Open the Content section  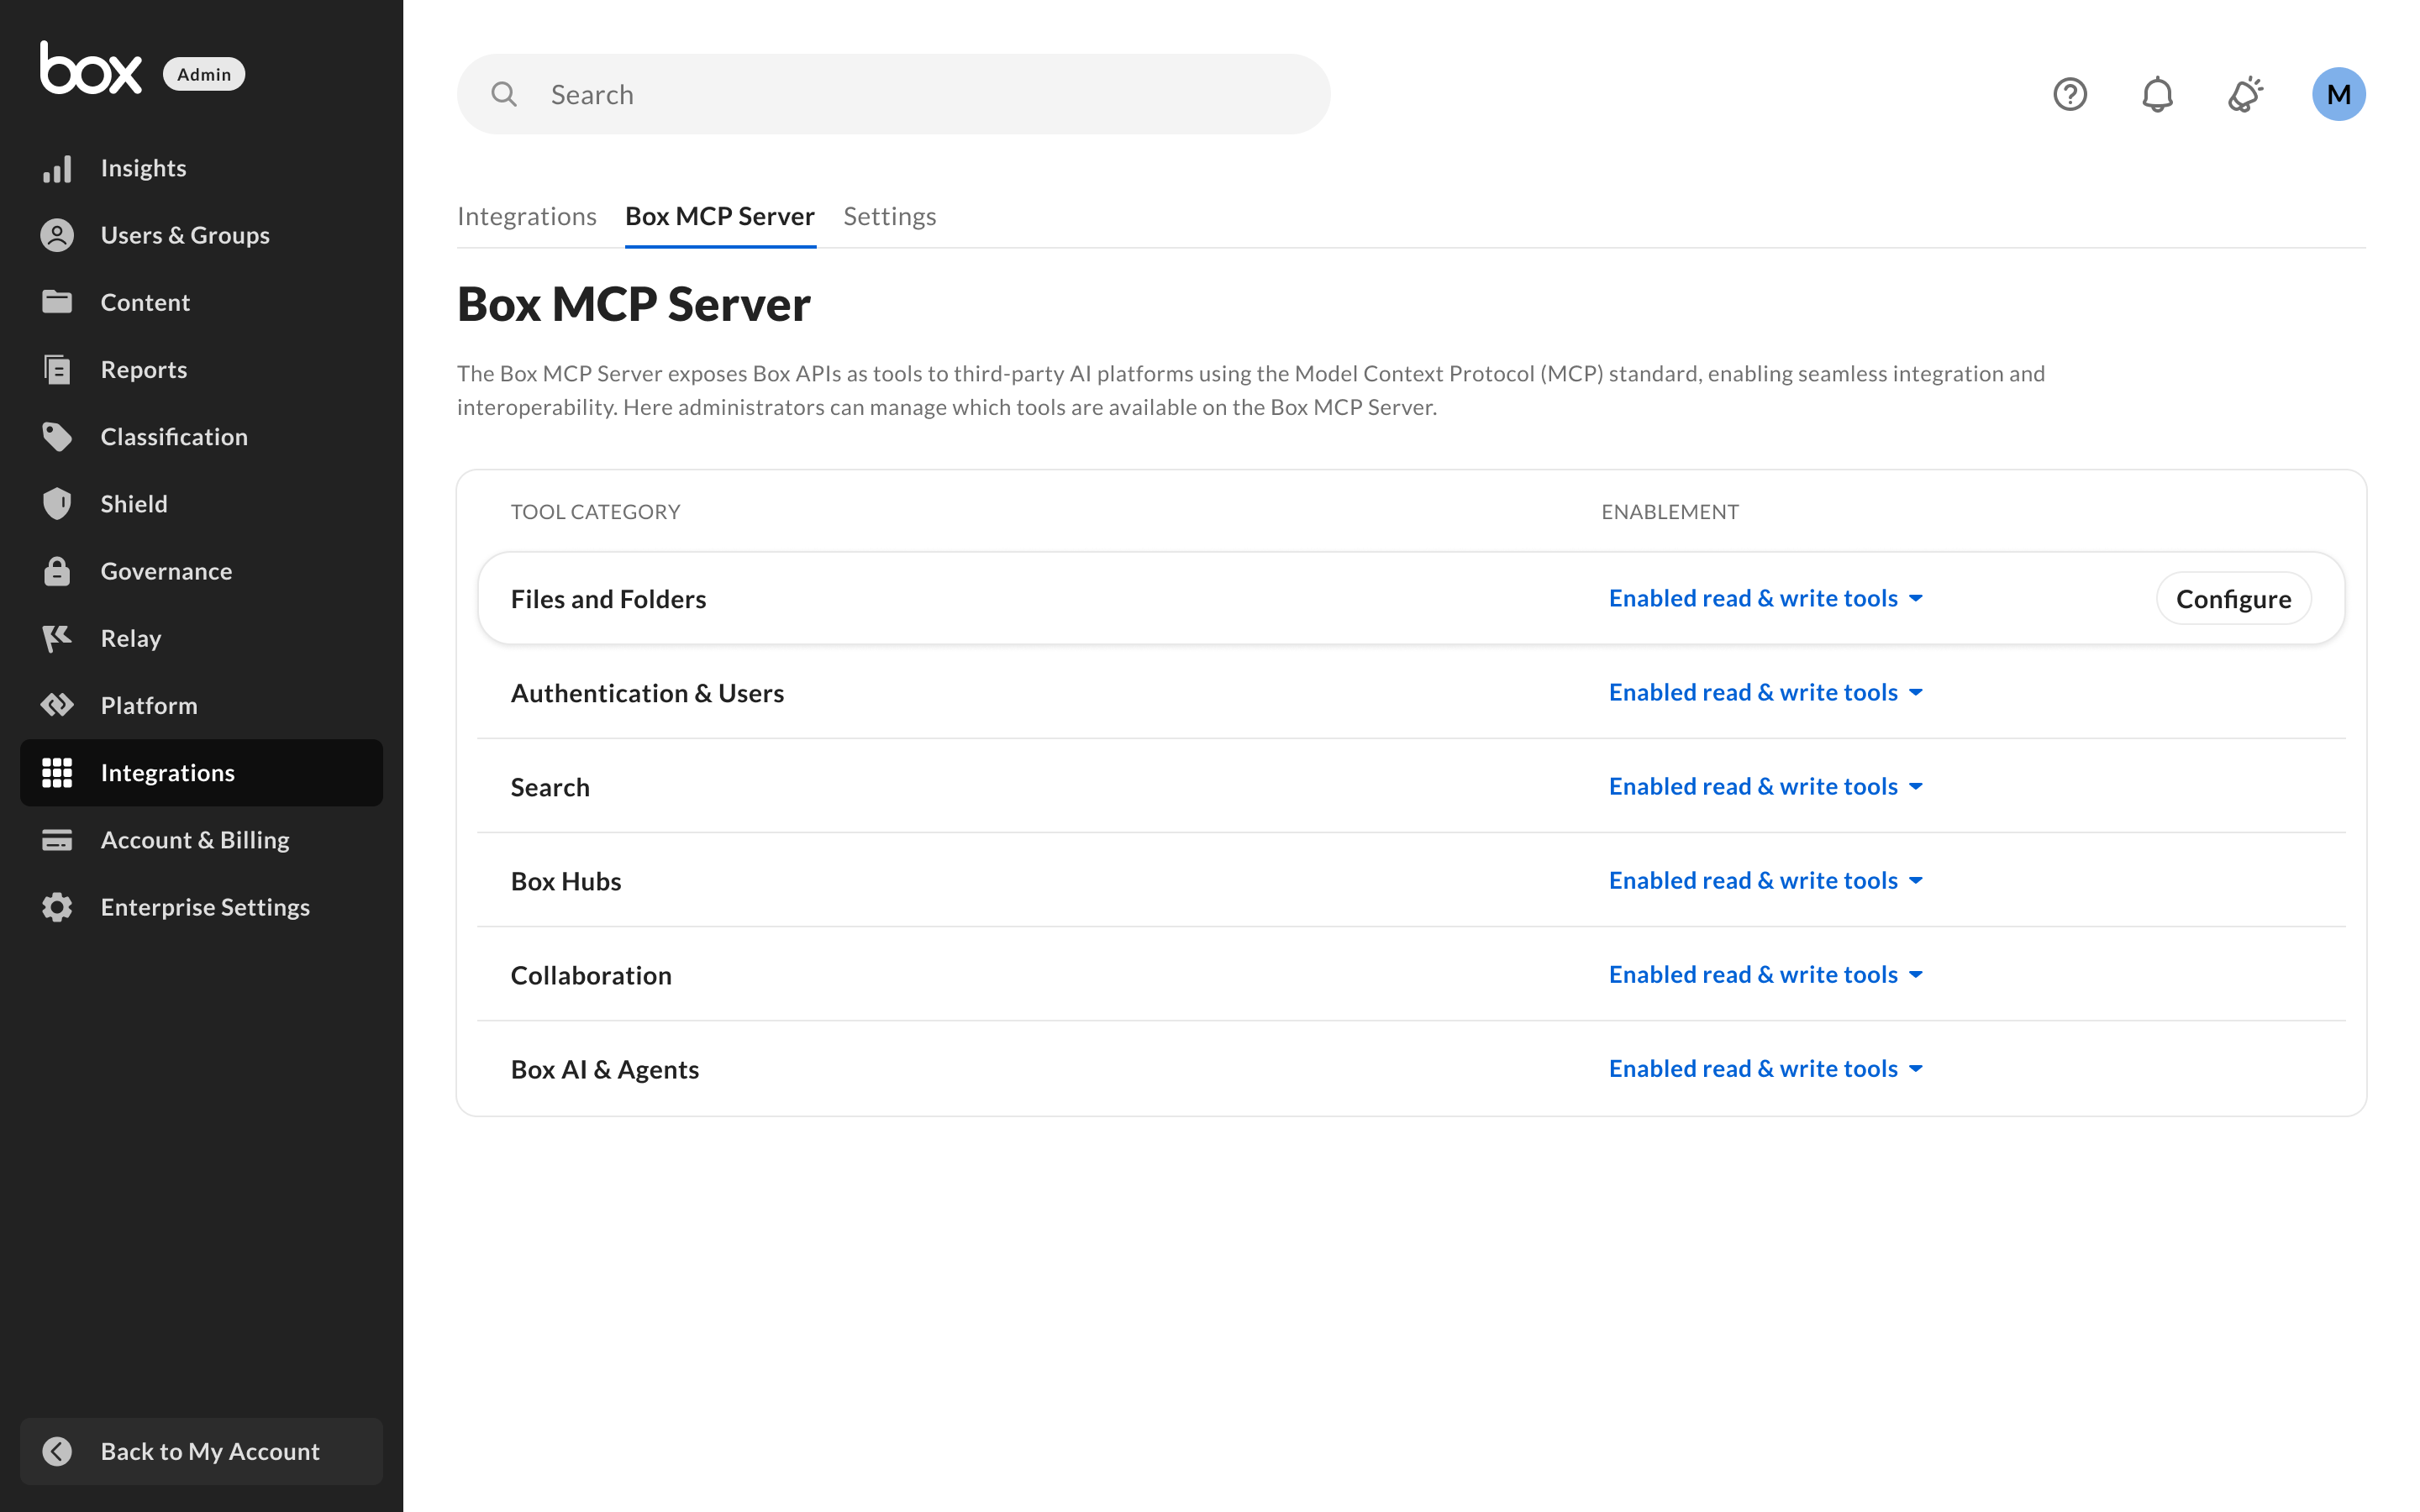(145, 302)
